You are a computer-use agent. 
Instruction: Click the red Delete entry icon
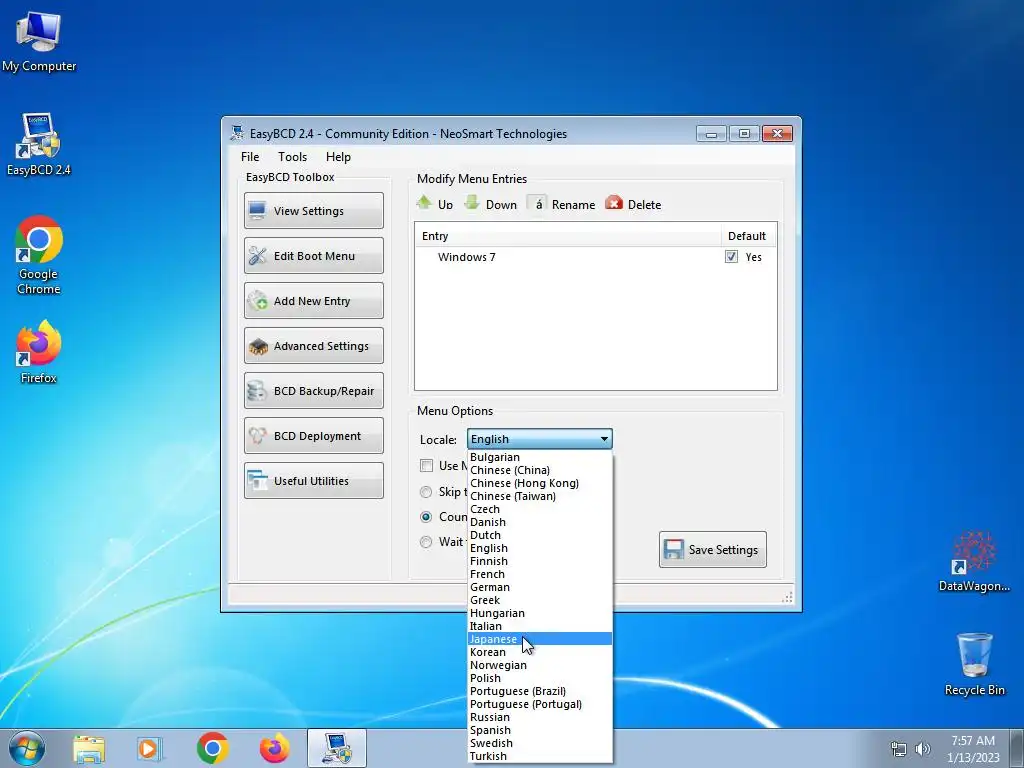coord(614,203)
